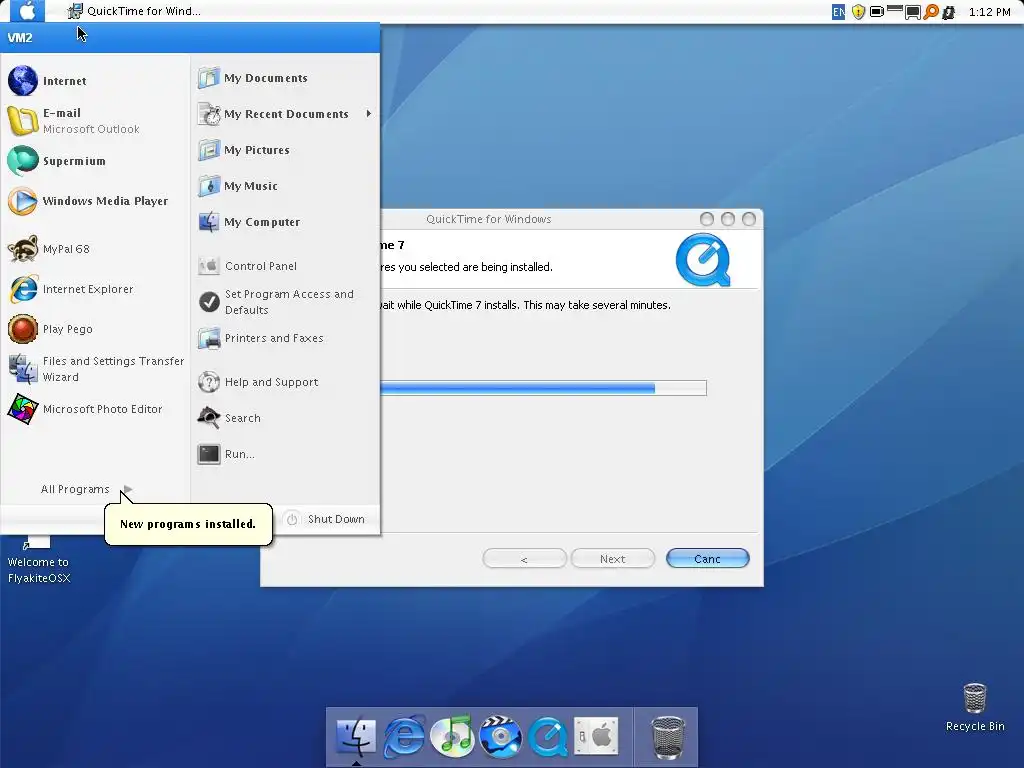Viewport: 1024px width, 768px height.
Task: Open Search from start menu
Action: tap(285, 418)
